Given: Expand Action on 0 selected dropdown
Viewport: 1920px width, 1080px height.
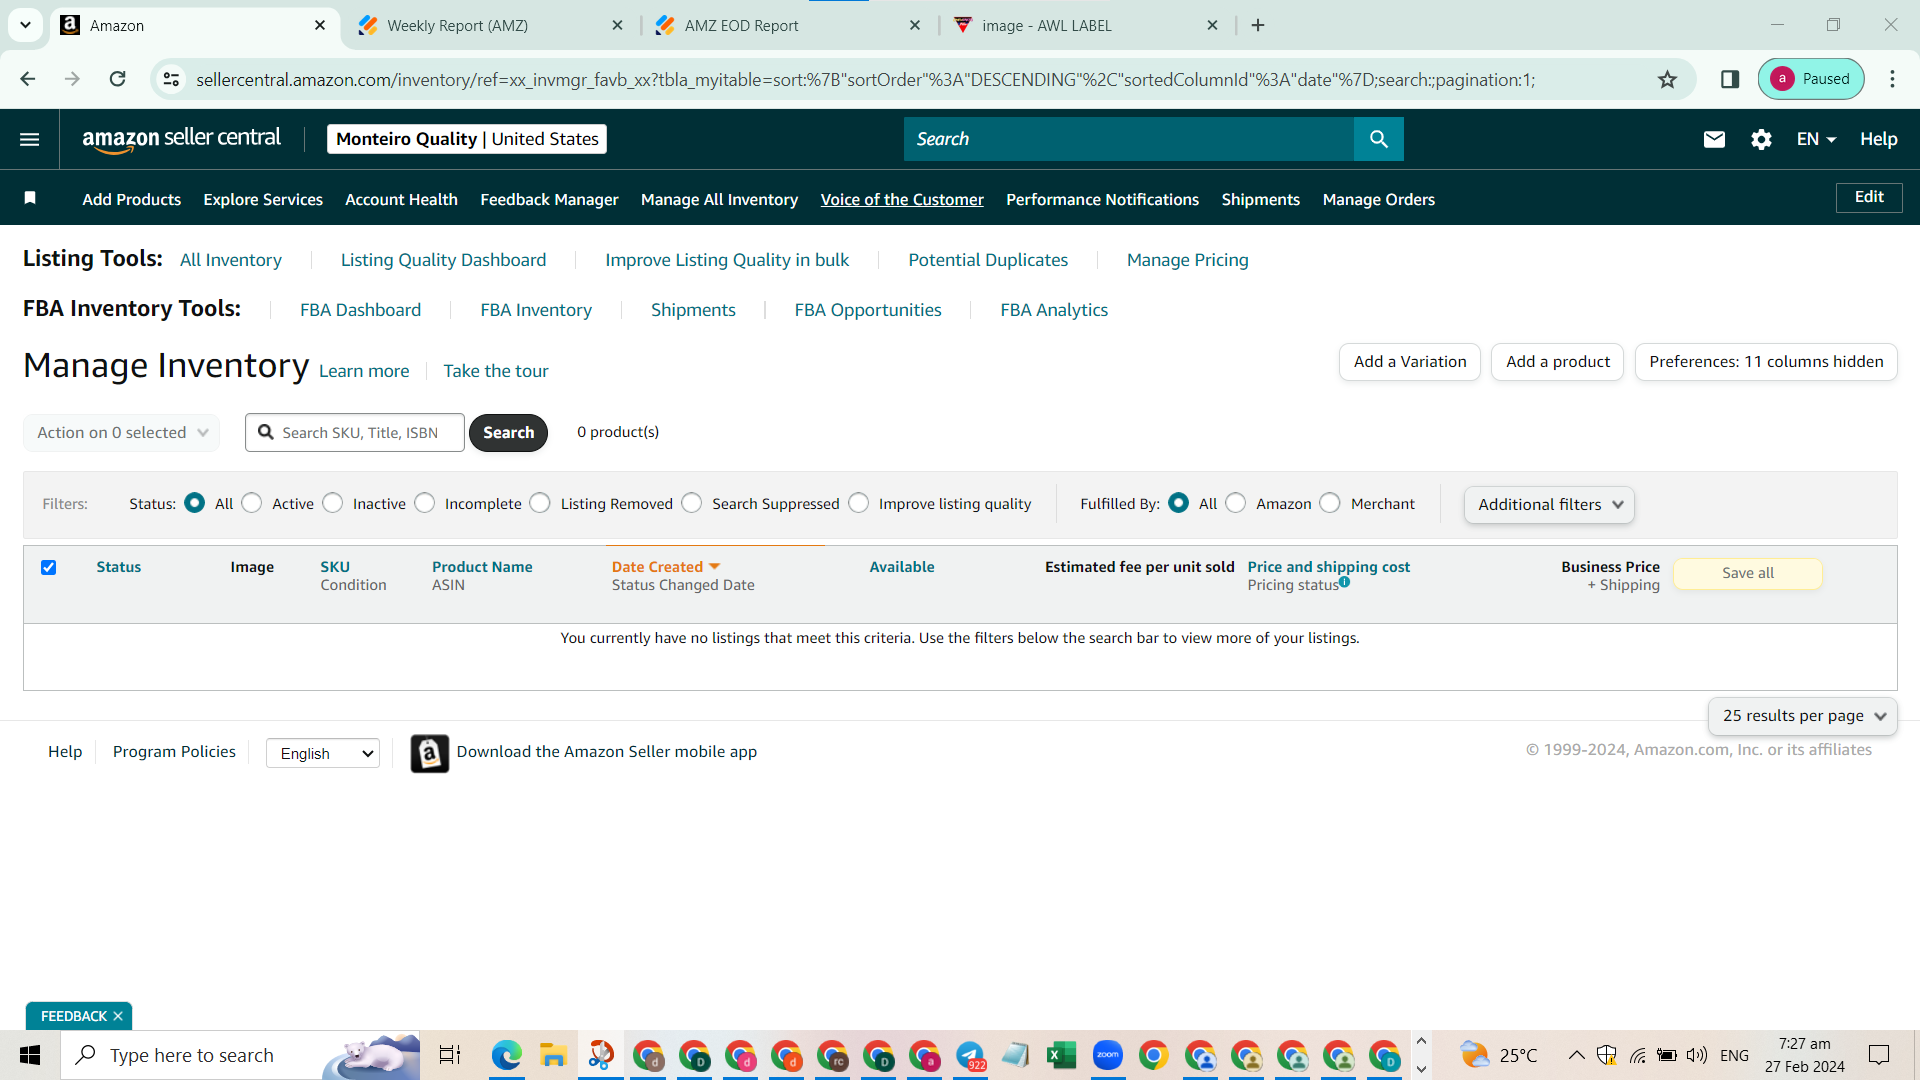Looking at the screenshot, I should point(122,433).
